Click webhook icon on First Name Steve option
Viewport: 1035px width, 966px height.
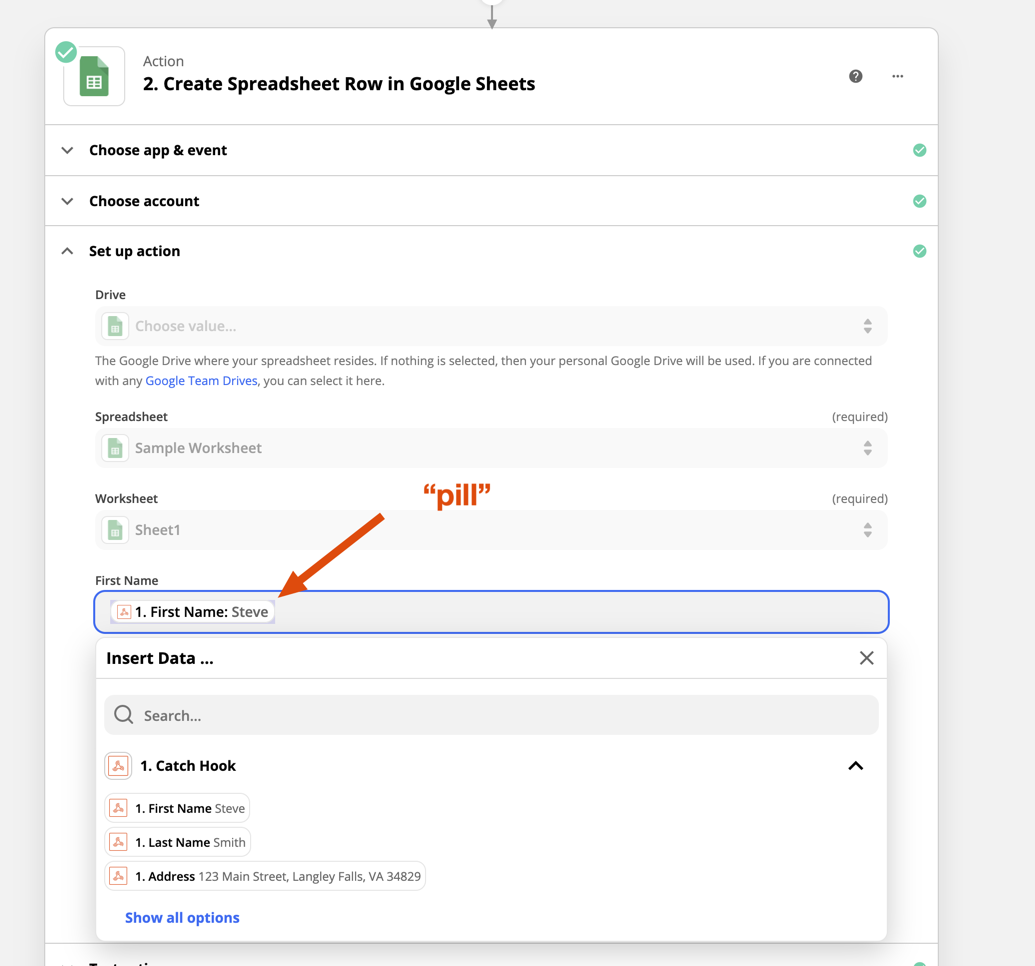coord(118,808)
